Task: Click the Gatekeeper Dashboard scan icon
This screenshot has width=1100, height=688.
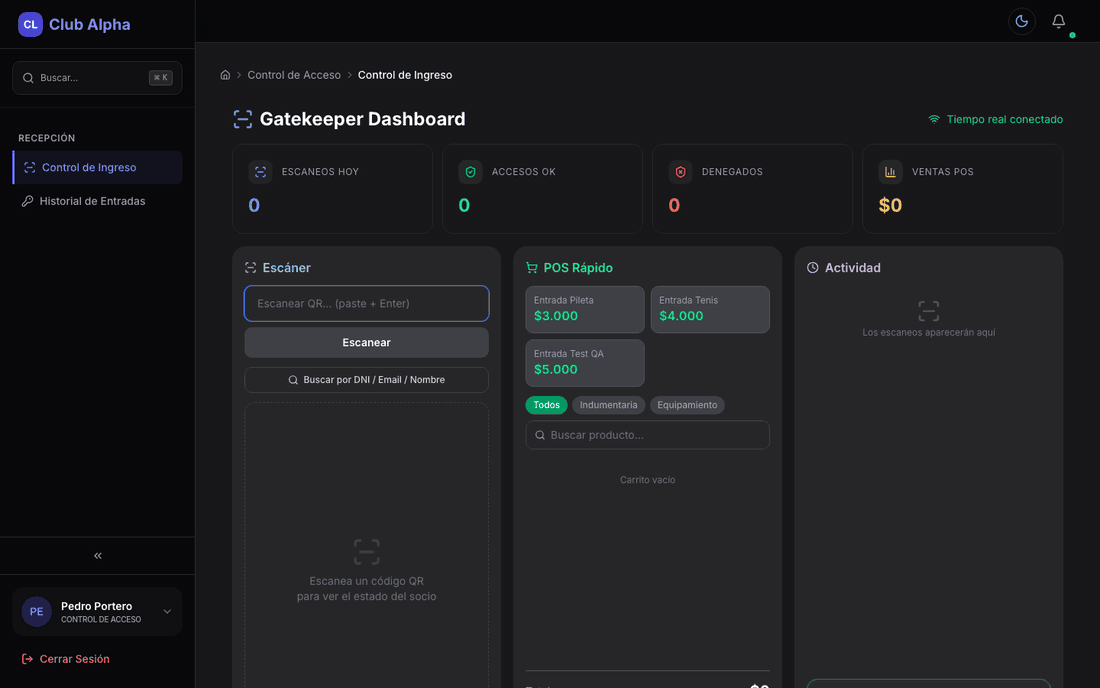Action: (243, 119)
